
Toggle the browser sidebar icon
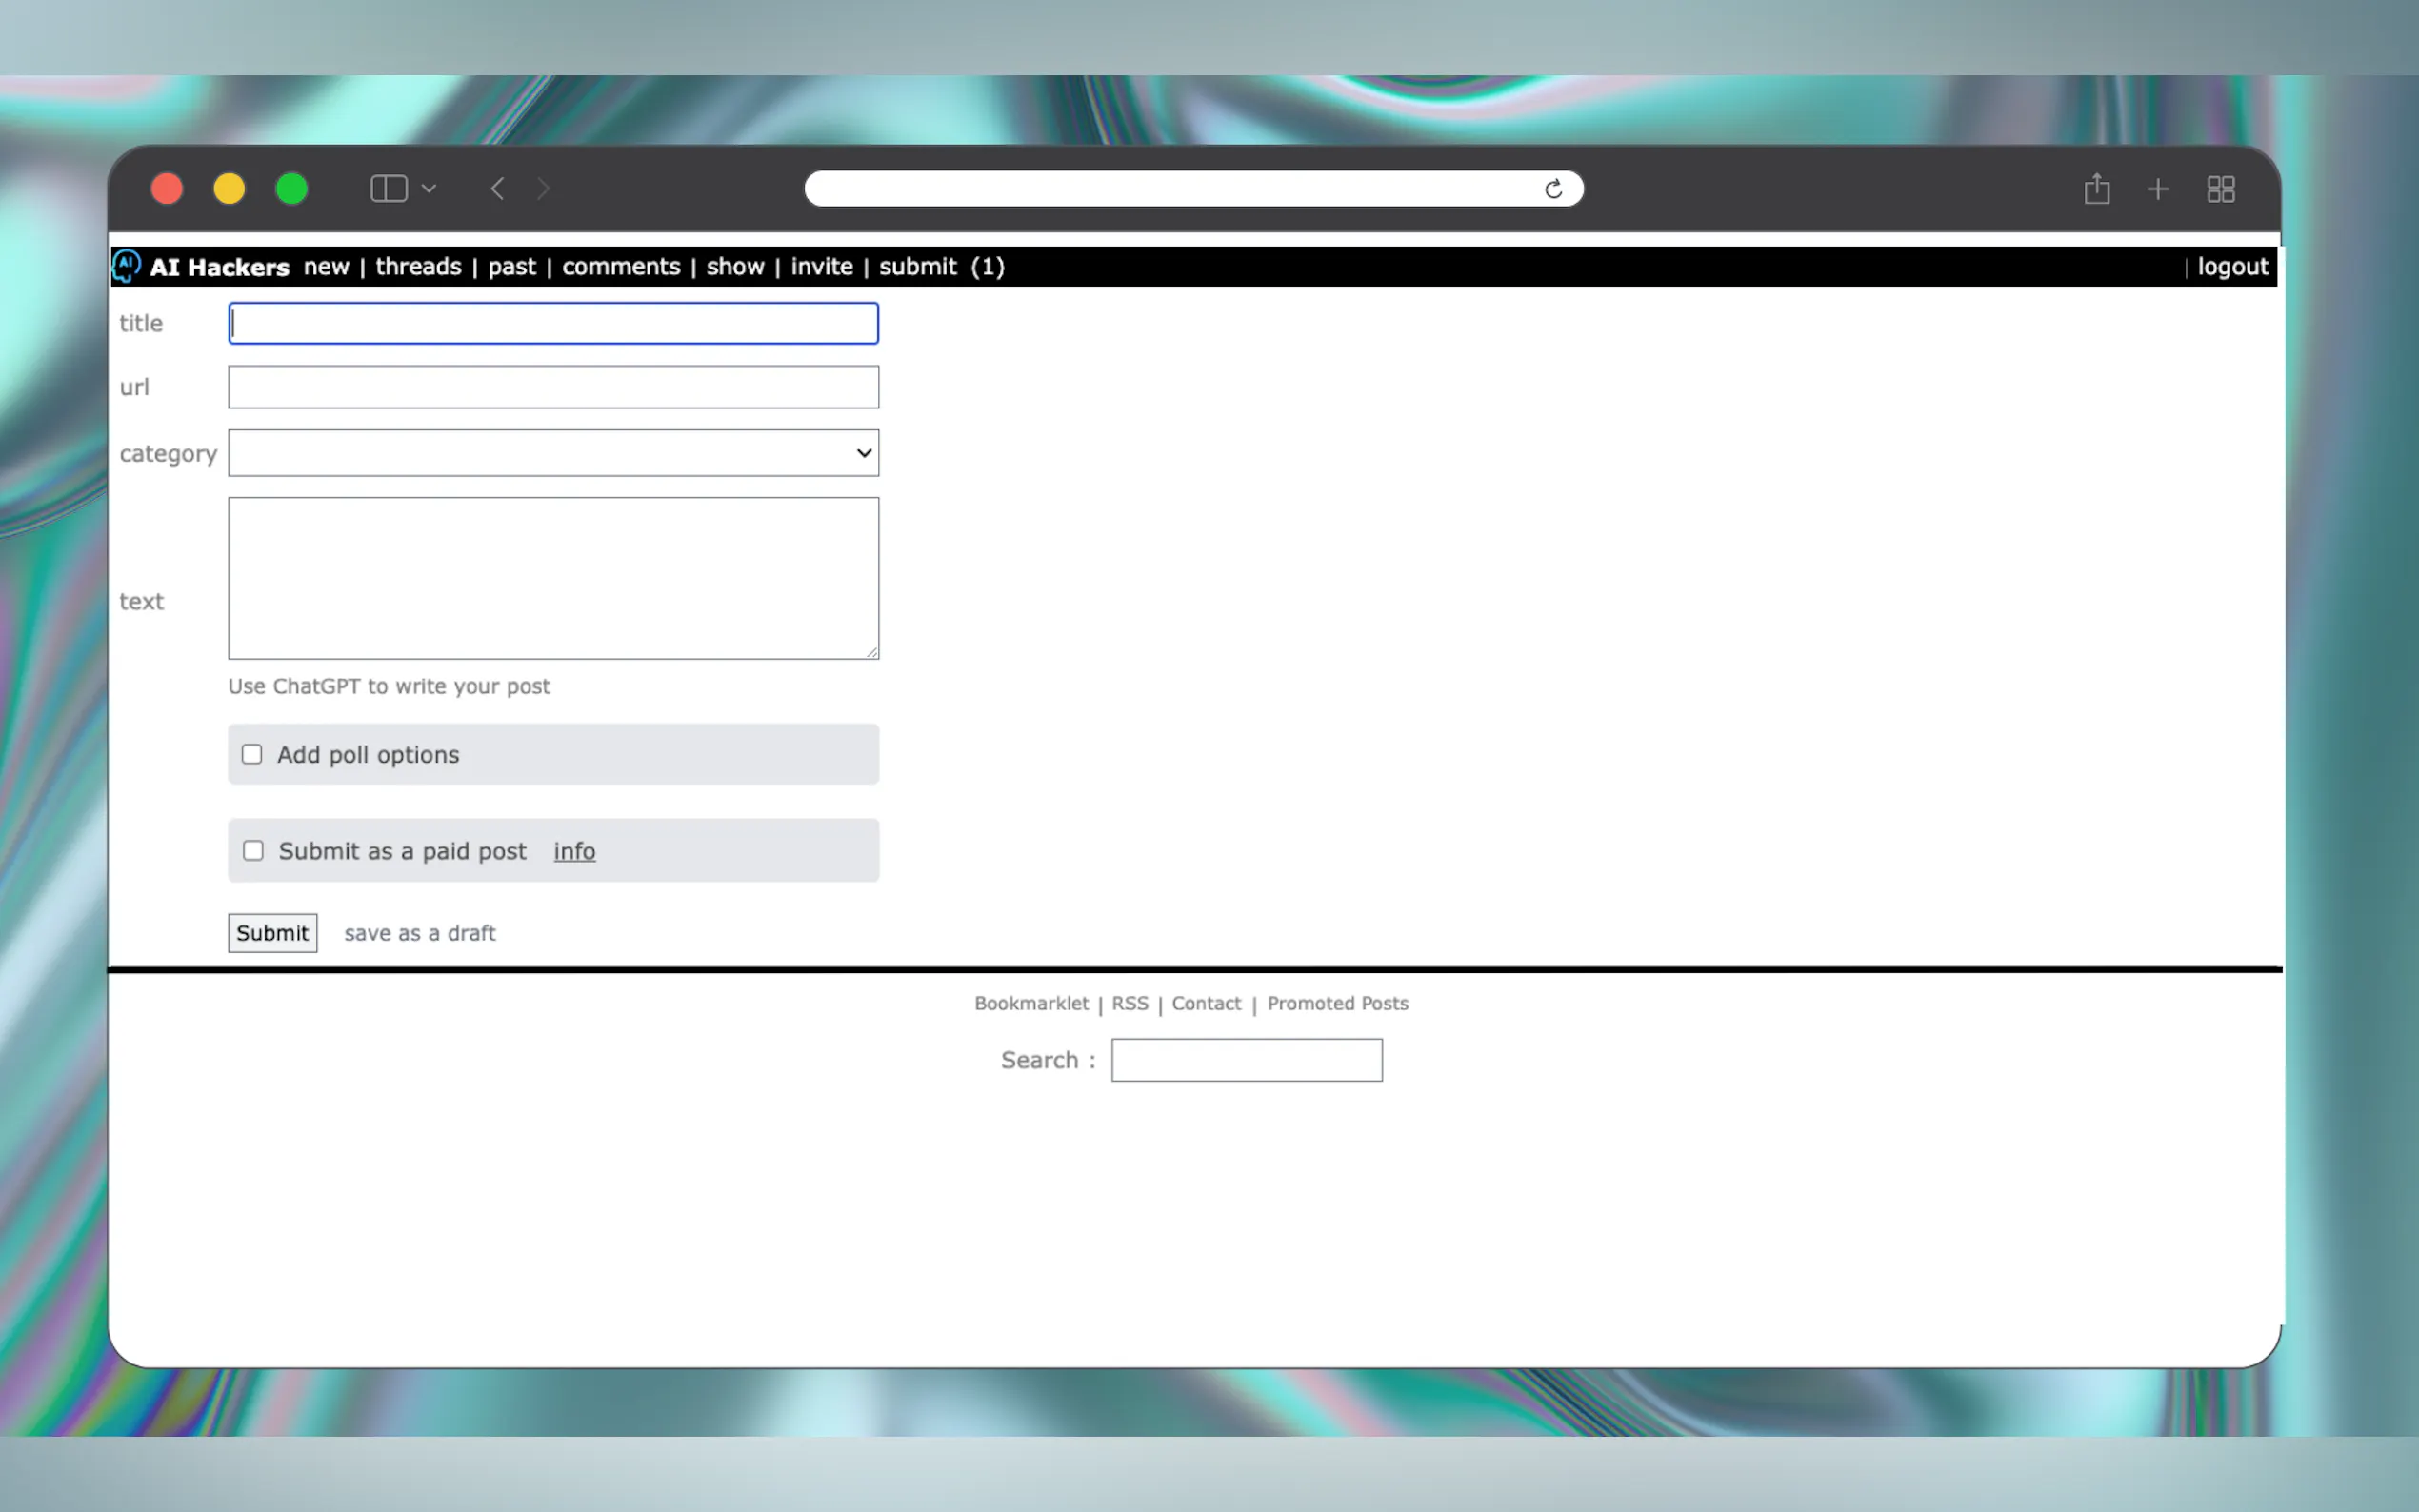coord(388,189)
